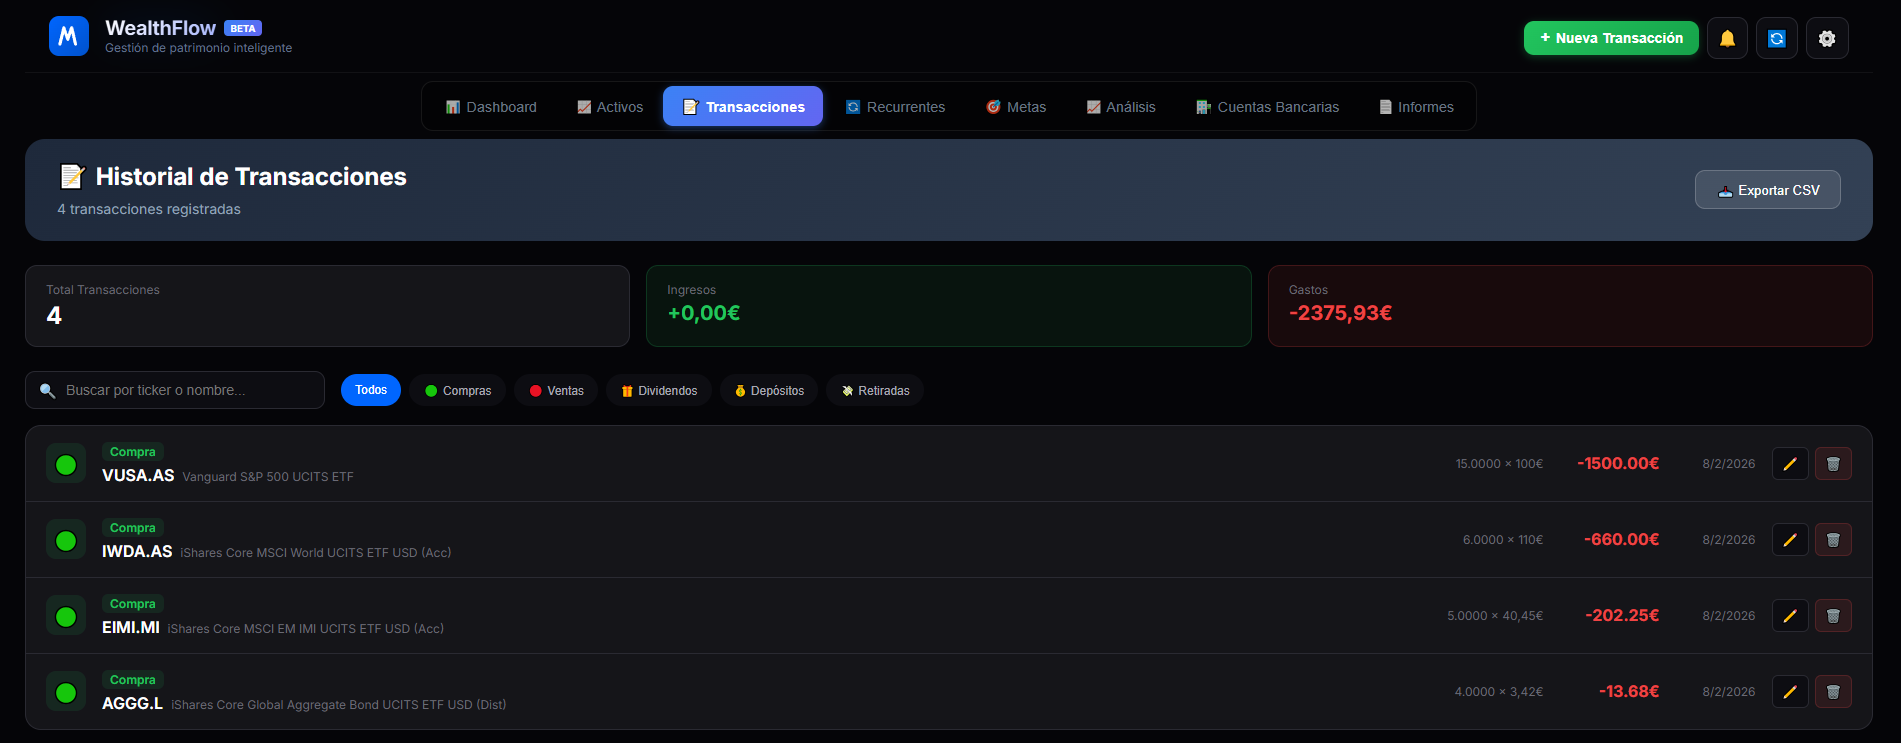Viewport: 1901px width, 743px height.
Task: Click the Ingresos +0,00€ card
Action: 949,306
